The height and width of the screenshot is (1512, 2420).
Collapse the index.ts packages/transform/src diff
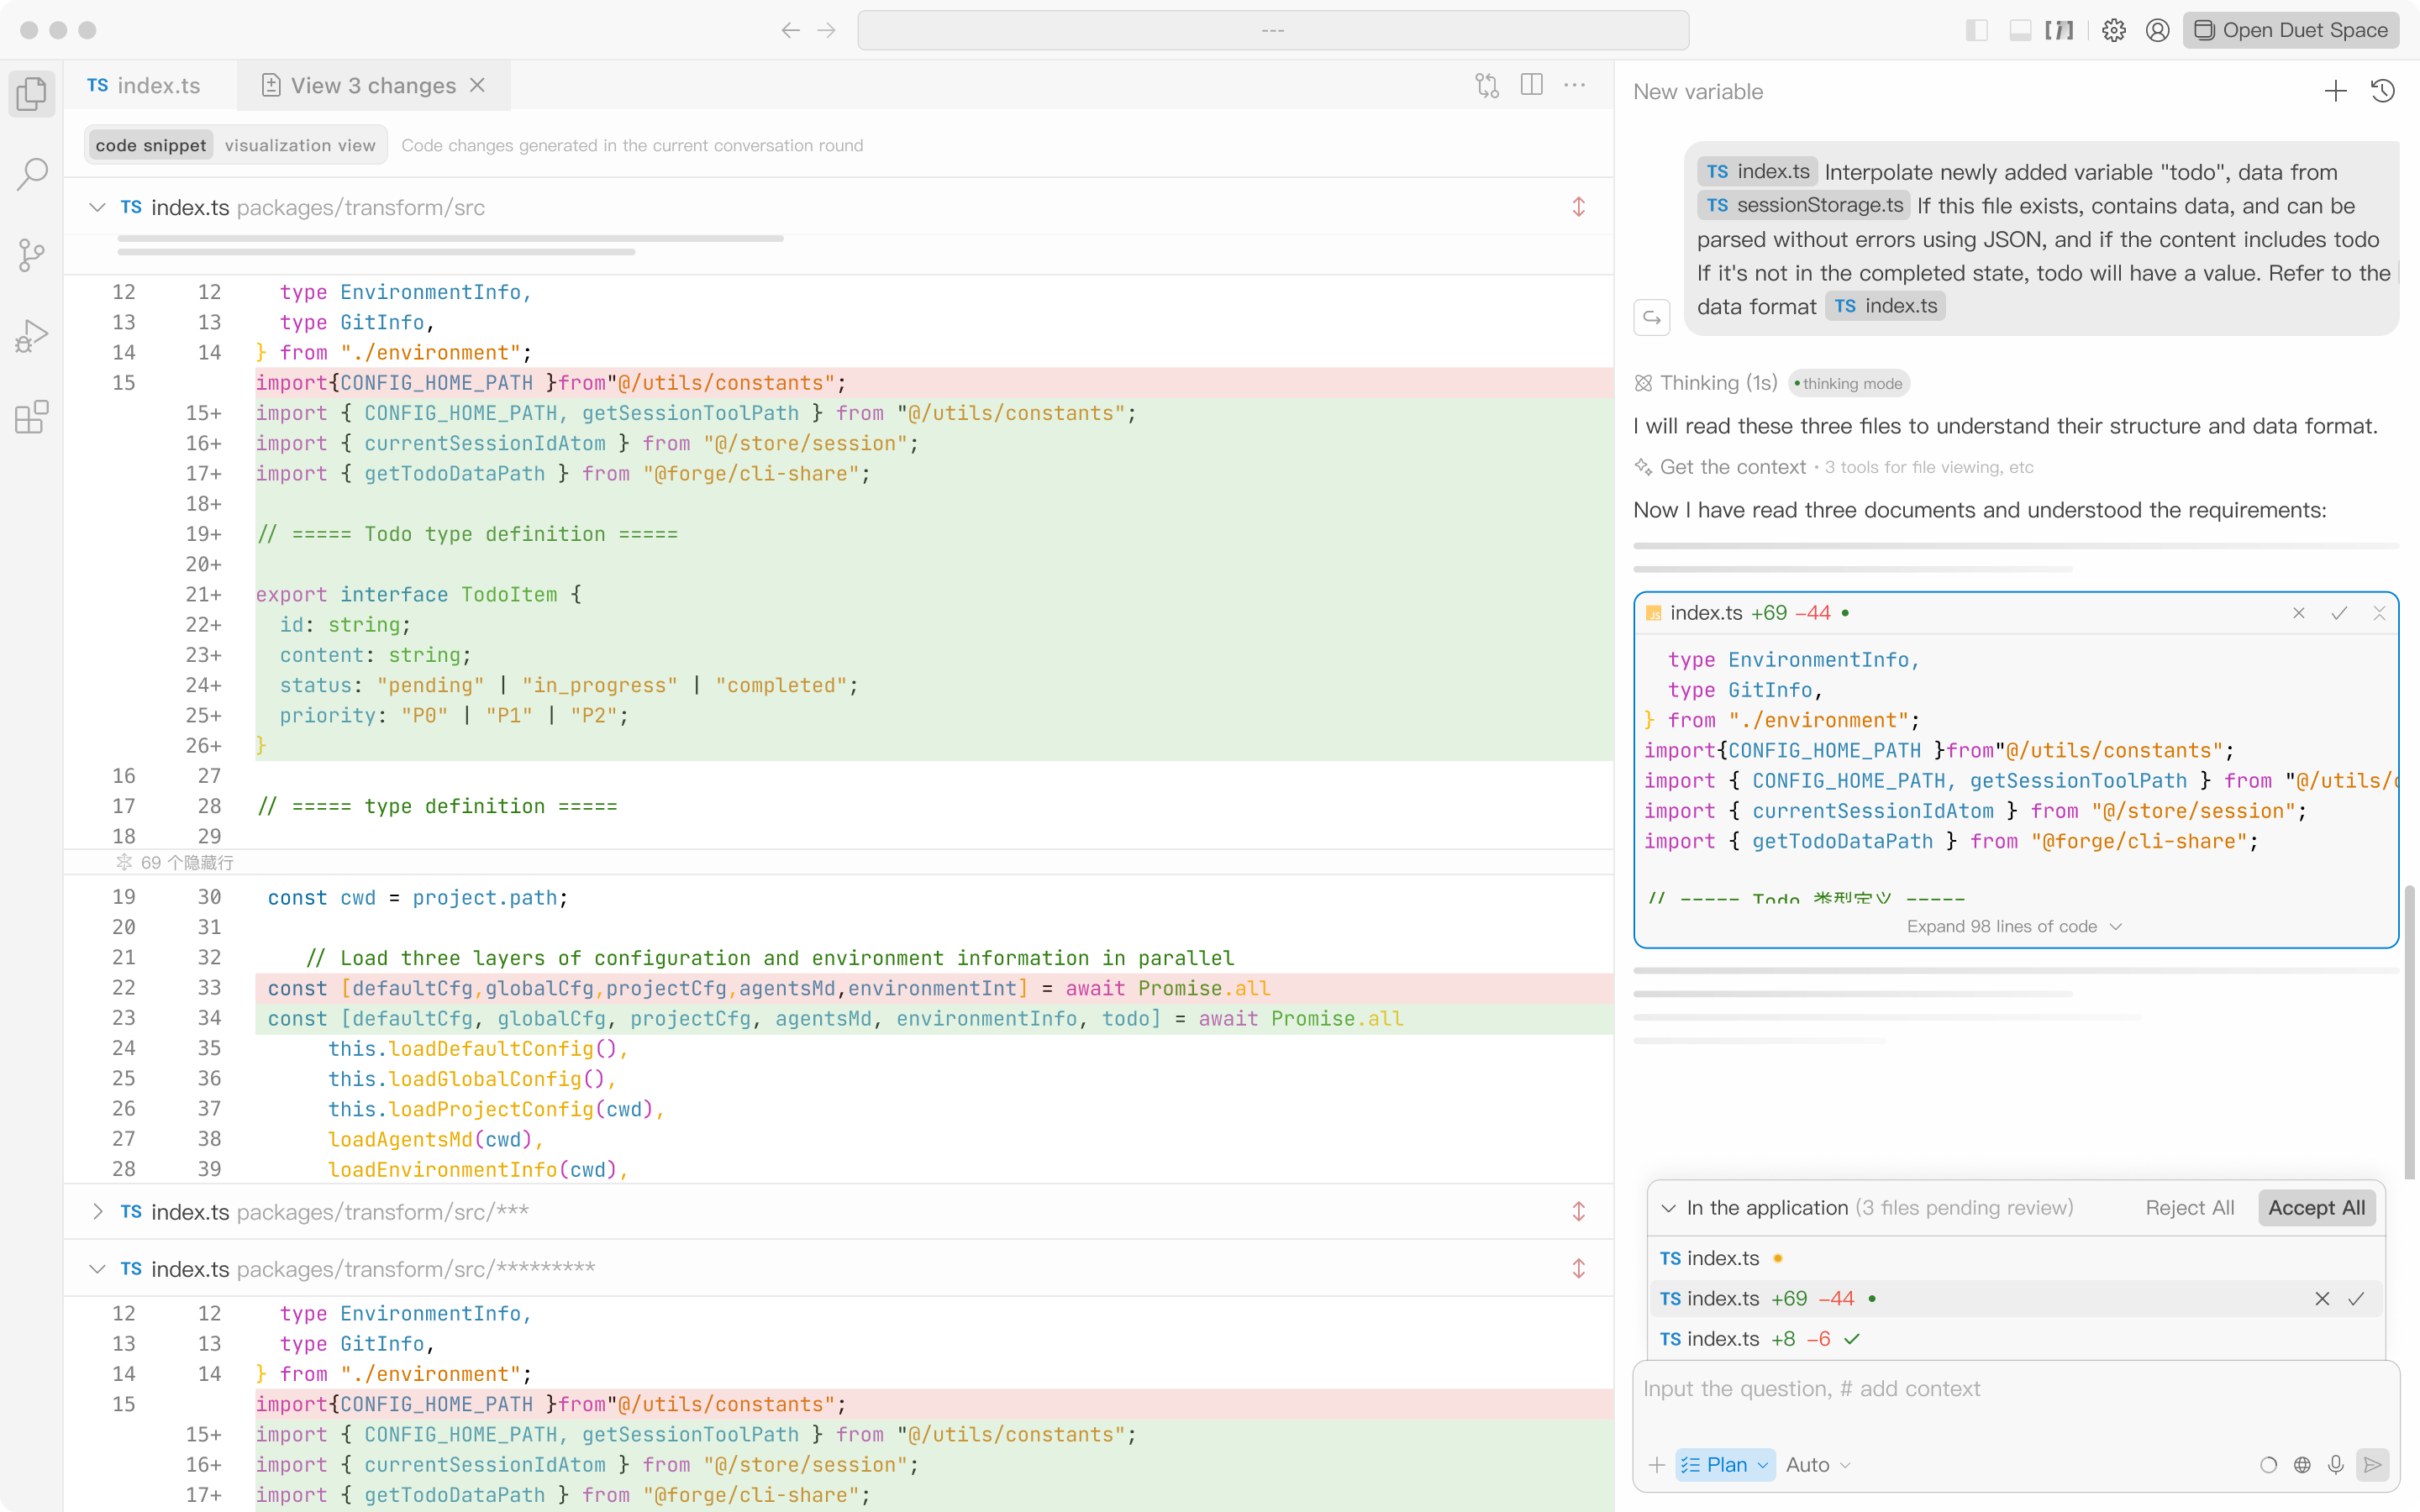tap(97, 207)
